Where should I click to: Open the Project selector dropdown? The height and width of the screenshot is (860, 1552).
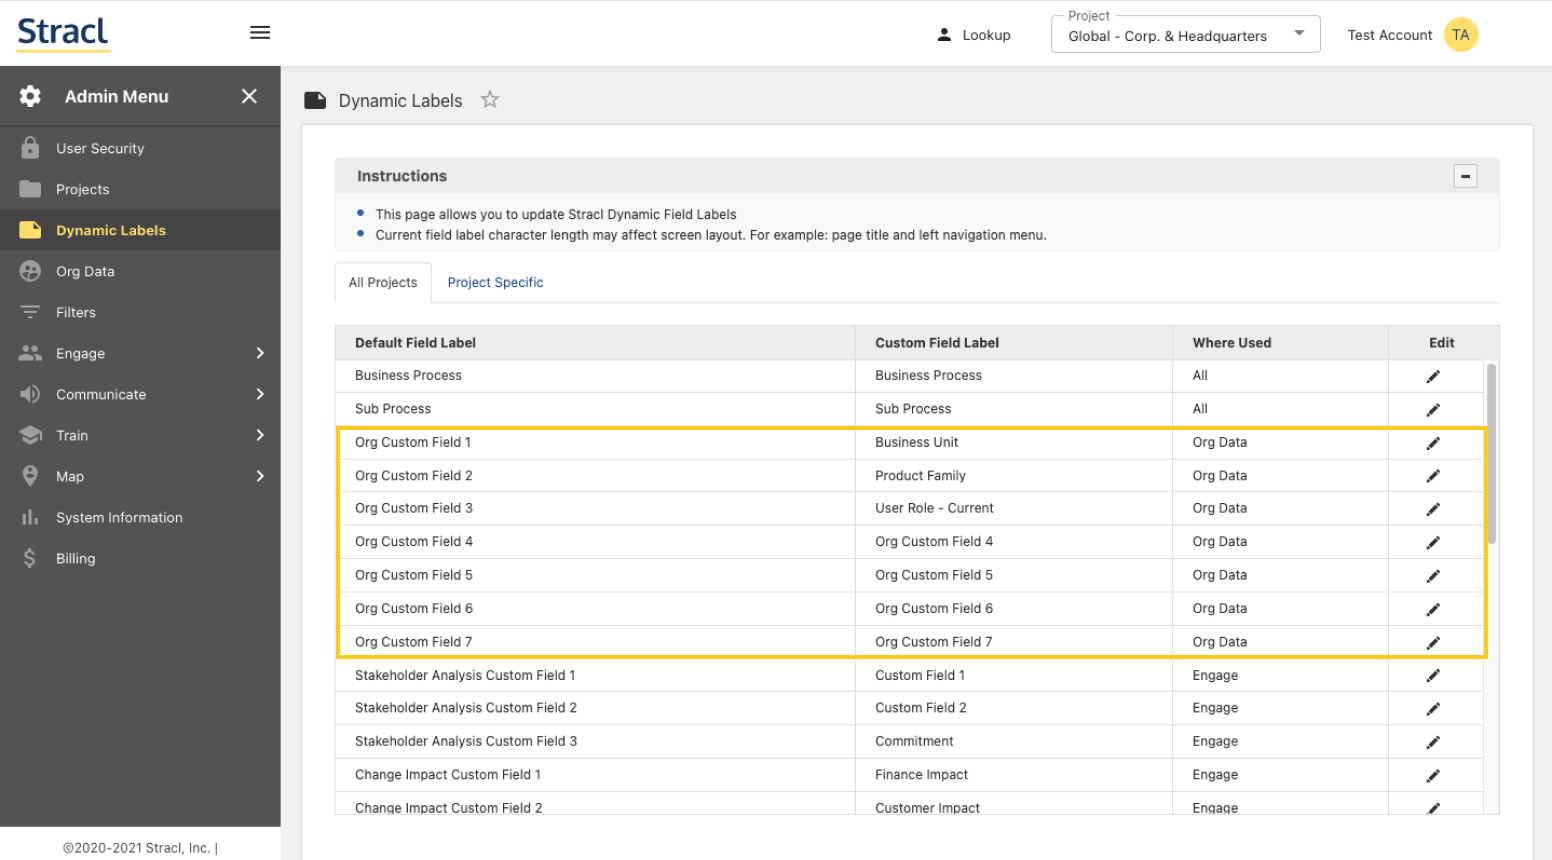1299,33
